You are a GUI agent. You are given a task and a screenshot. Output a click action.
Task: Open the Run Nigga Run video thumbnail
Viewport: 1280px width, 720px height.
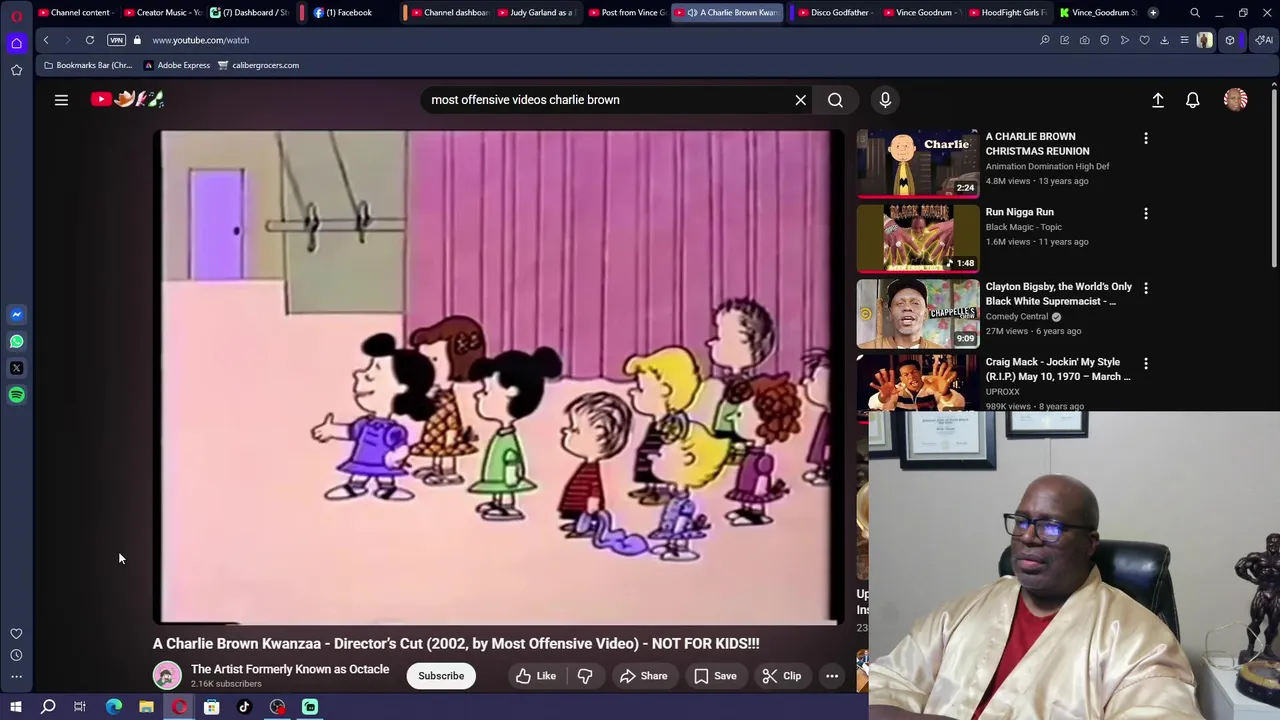click(x=918, y=238)
